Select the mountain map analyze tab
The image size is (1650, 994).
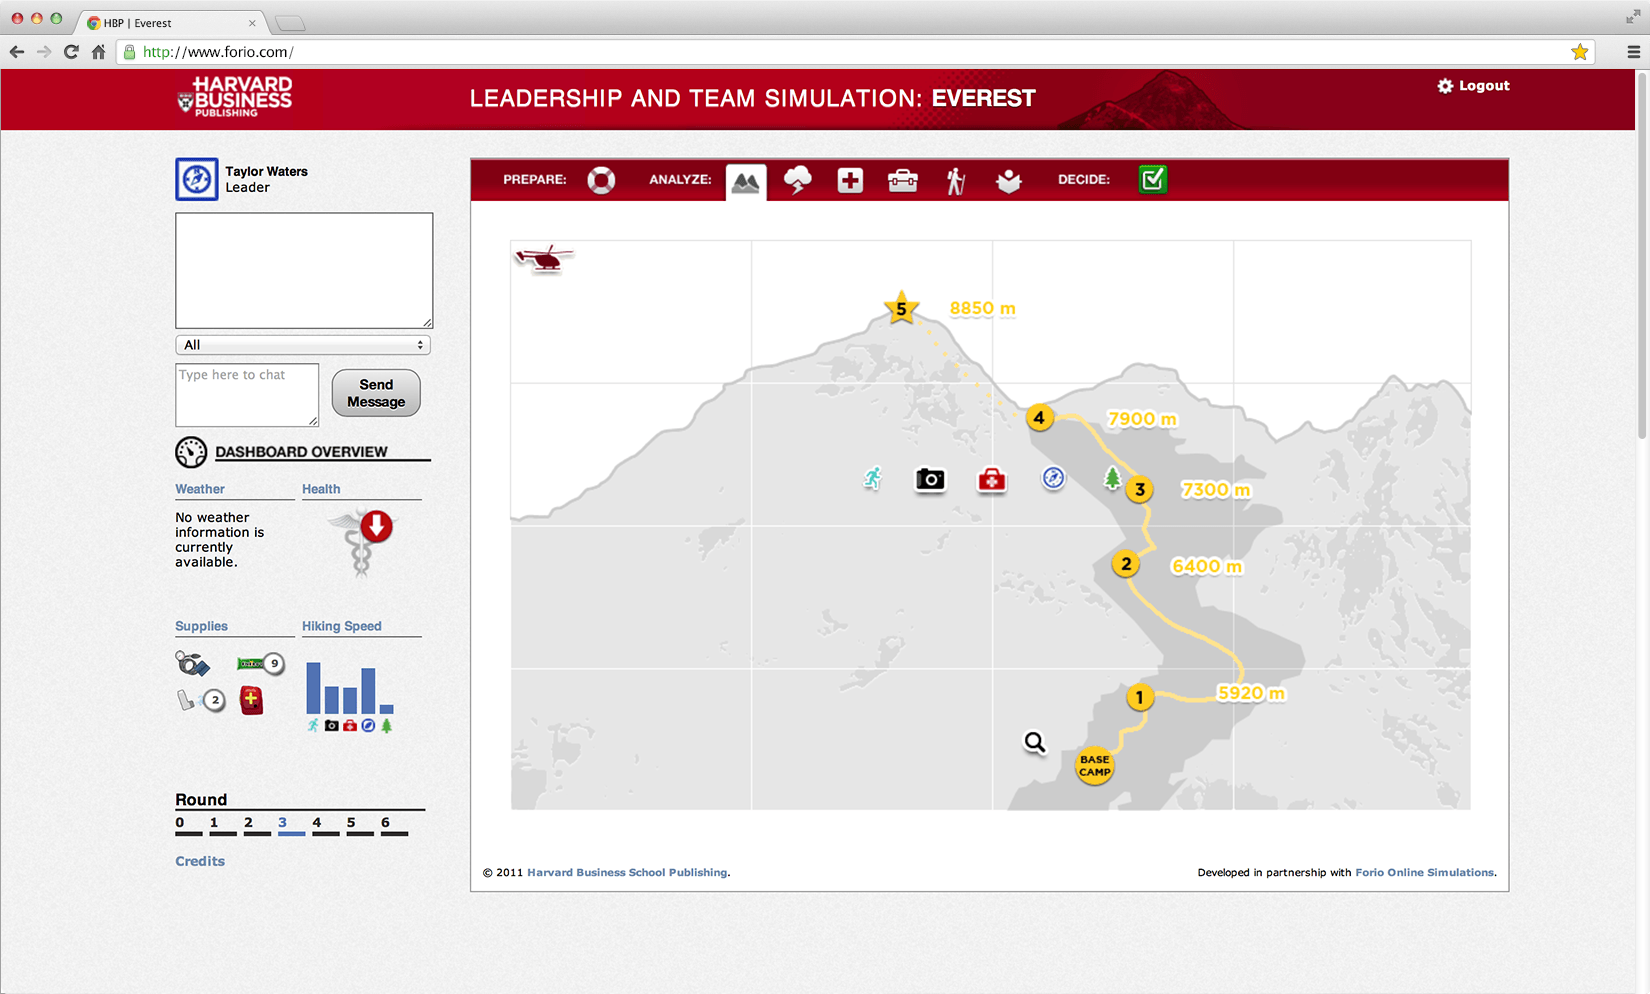pyautogui.click(x=746, y=181)
